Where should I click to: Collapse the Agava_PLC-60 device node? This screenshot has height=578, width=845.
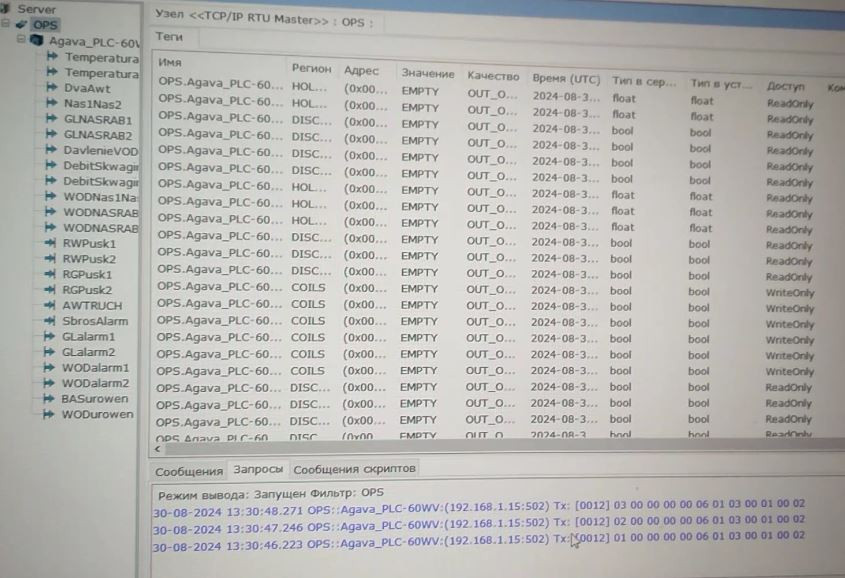click(20, 41)
